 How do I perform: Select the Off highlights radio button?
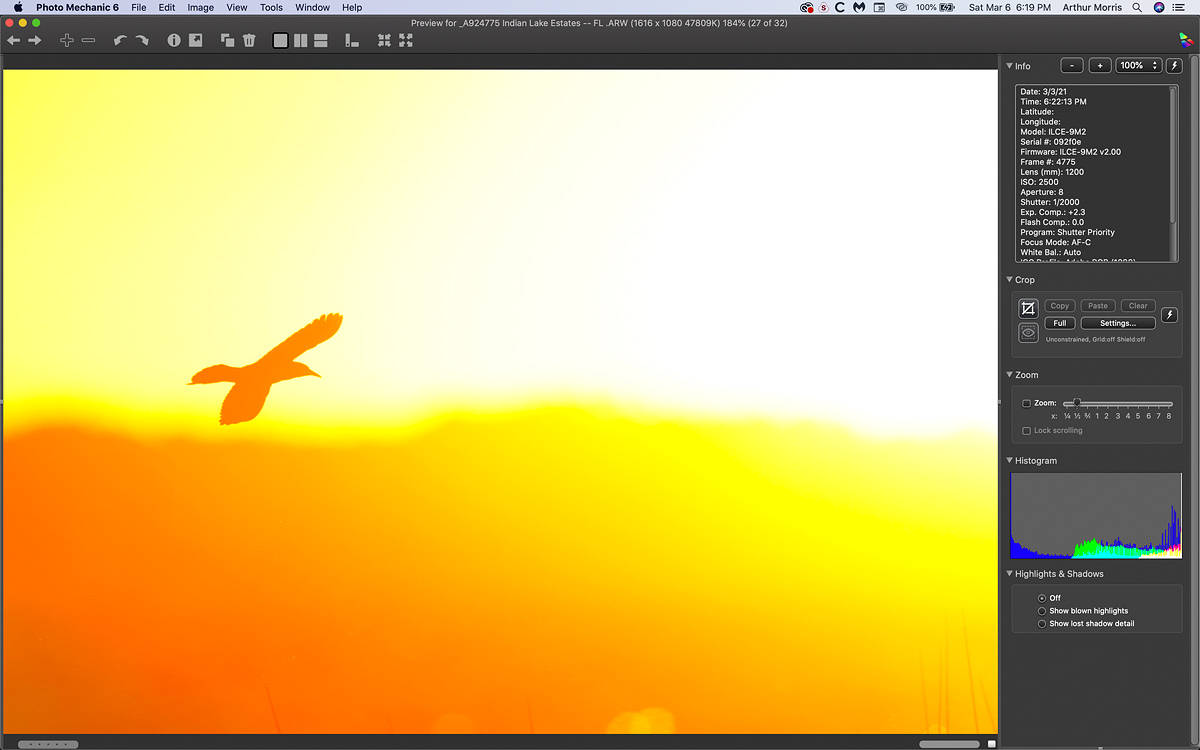point(1042,598)
